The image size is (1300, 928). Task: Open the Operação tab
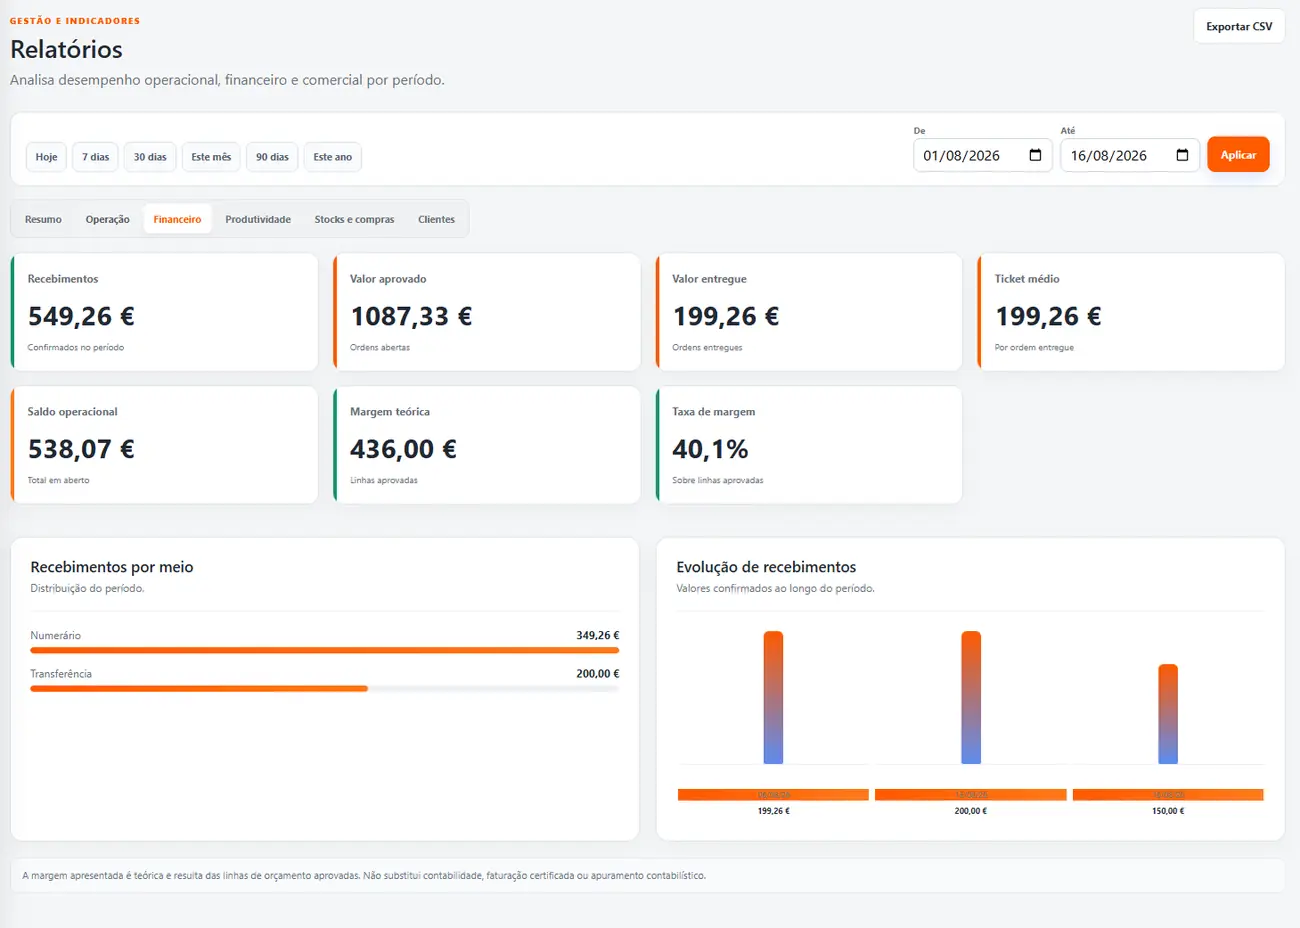coord(107,219)
